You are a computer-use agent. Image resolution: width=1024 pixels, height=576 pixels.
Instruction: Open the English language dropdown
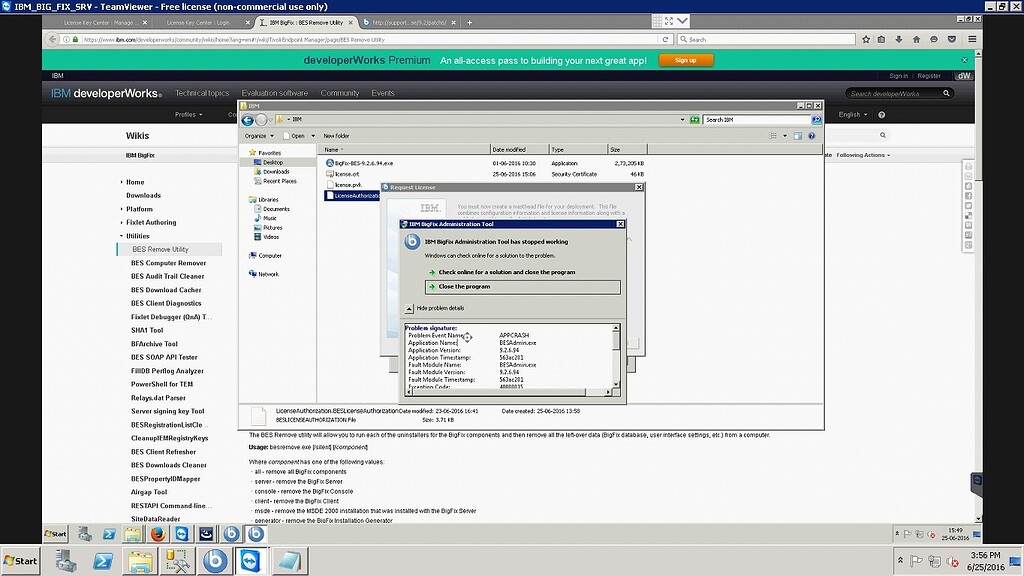(853, 115)
